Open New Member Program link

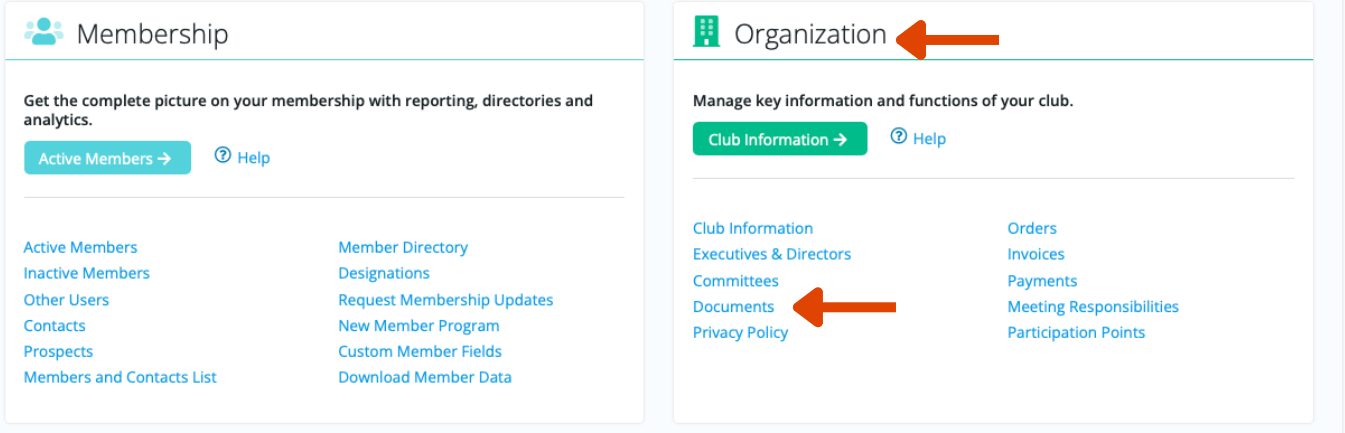point(419,326)
